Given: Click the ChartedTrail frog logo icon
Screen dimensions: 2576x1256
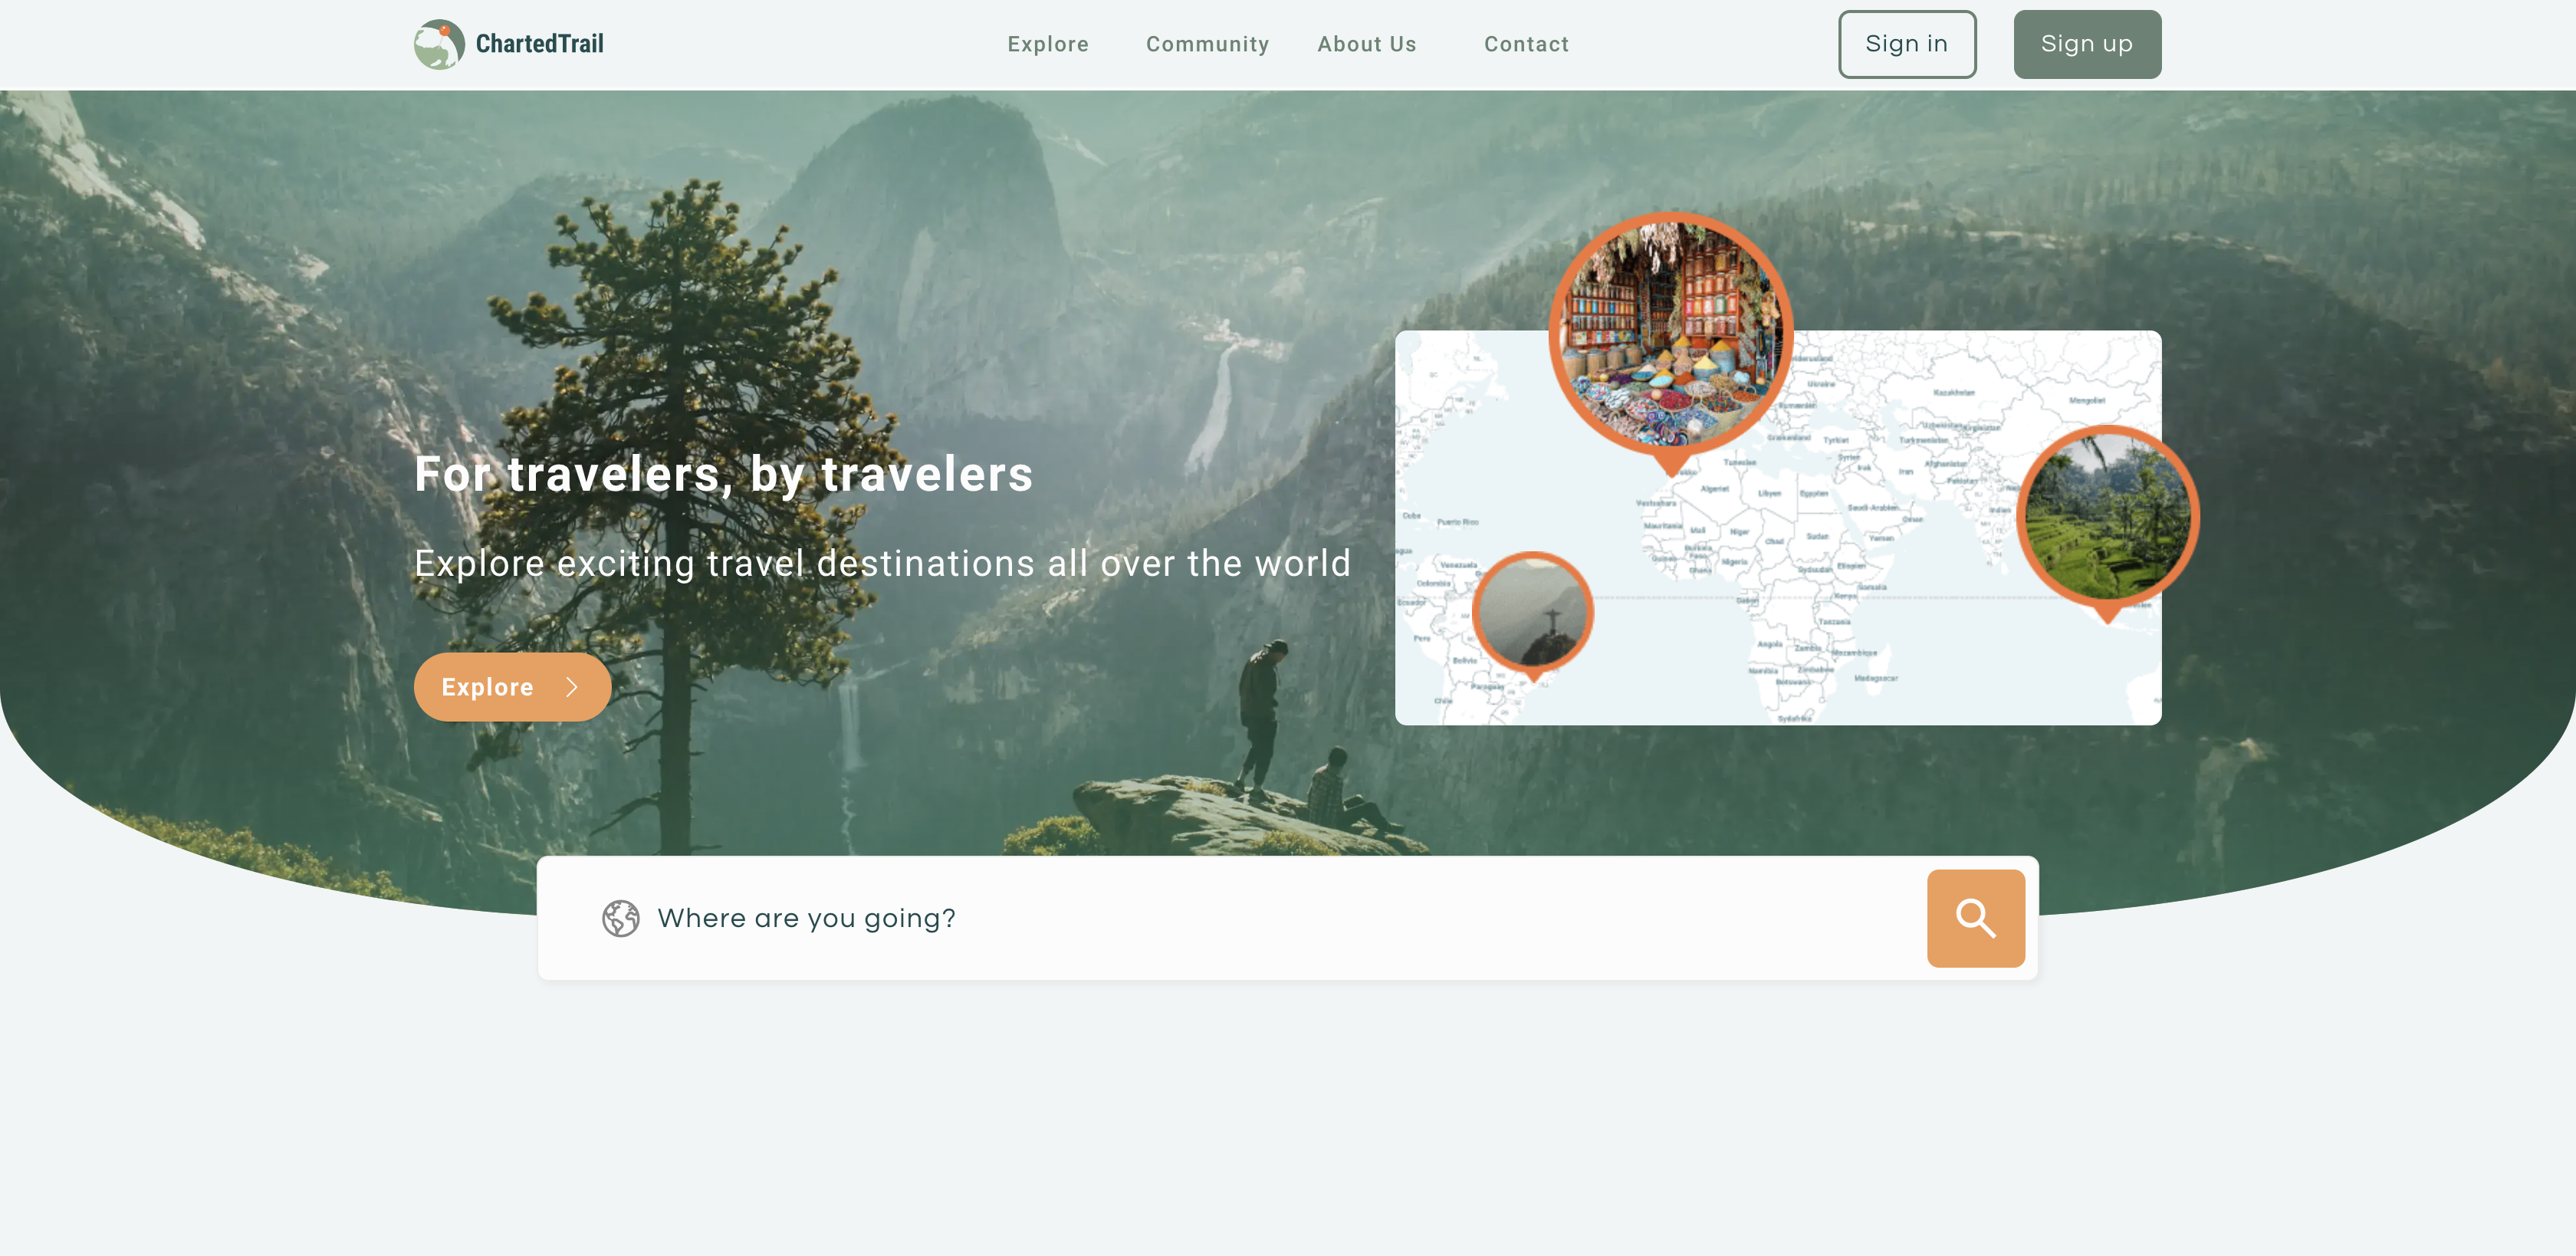Looking at the screenshot, I should [439, 44].
